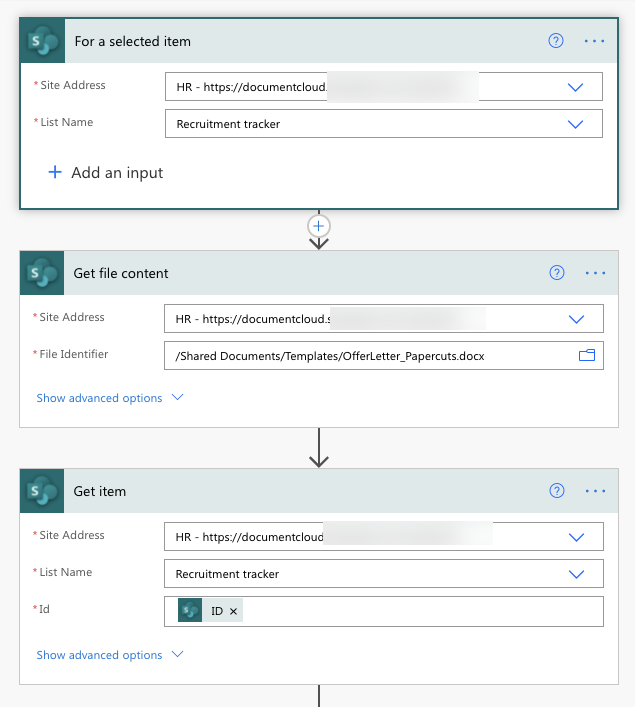The height and width of the screenshot is (707, 635).
Task: Open ellipsis menu for For a selected item
Action: 595,41
